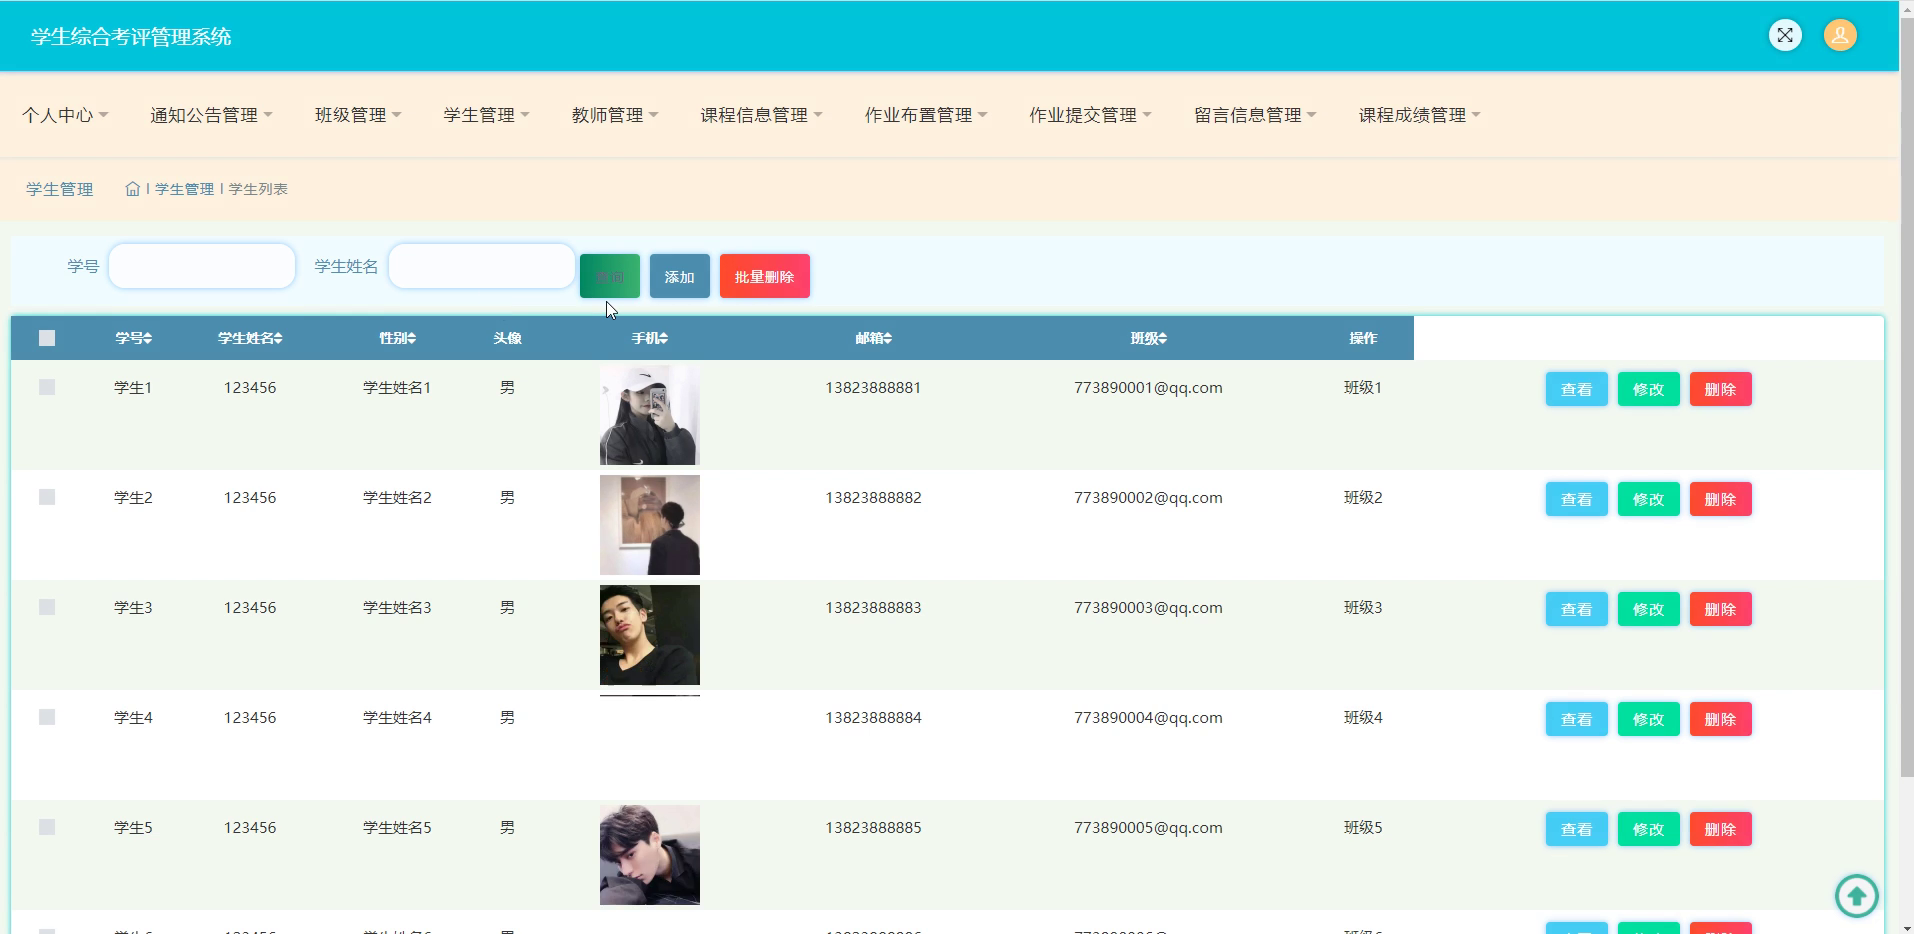Open 学生1 avatar photo thumbnail

coord(650,415)
